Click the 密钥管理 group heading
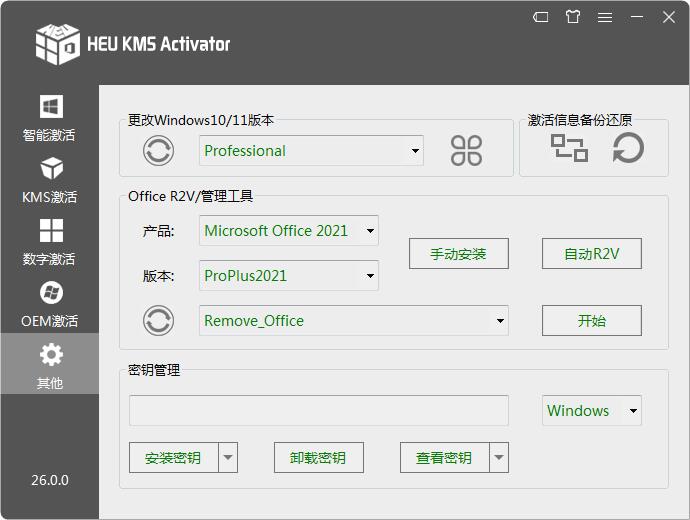Screen dimensions: 690x520 point(154,370)
